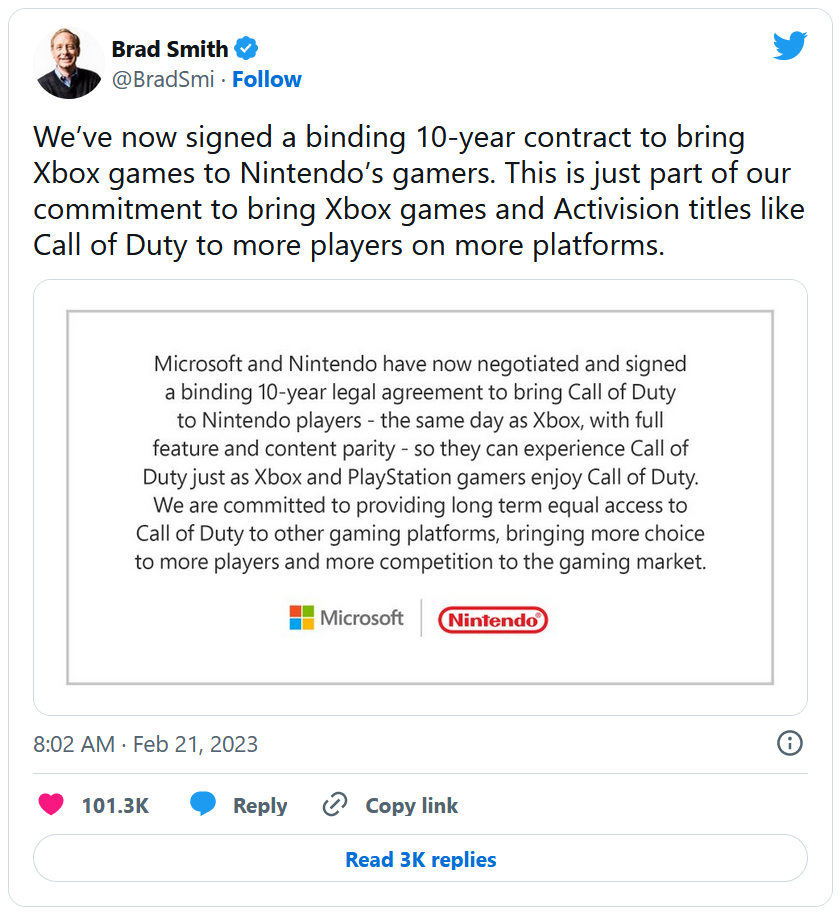The width and height of the screenshot is (840, 917).
Task: Follow the BradSmi account
Action: point(267,80)
